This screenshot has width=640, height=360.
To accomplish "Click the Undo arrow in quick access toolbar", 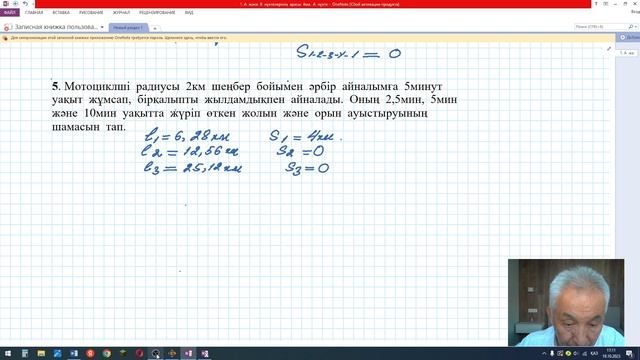I will point(25,4).
